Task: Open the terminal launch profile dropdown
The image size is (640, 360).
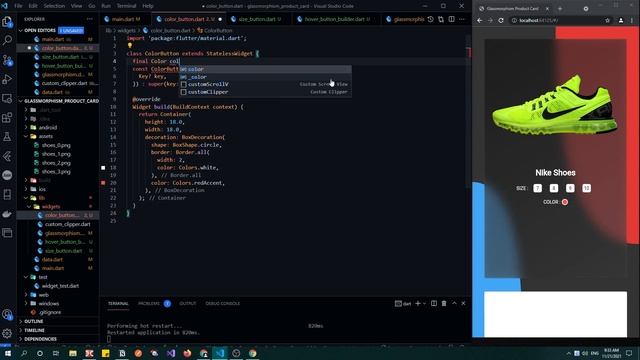Action: [424, 304]
